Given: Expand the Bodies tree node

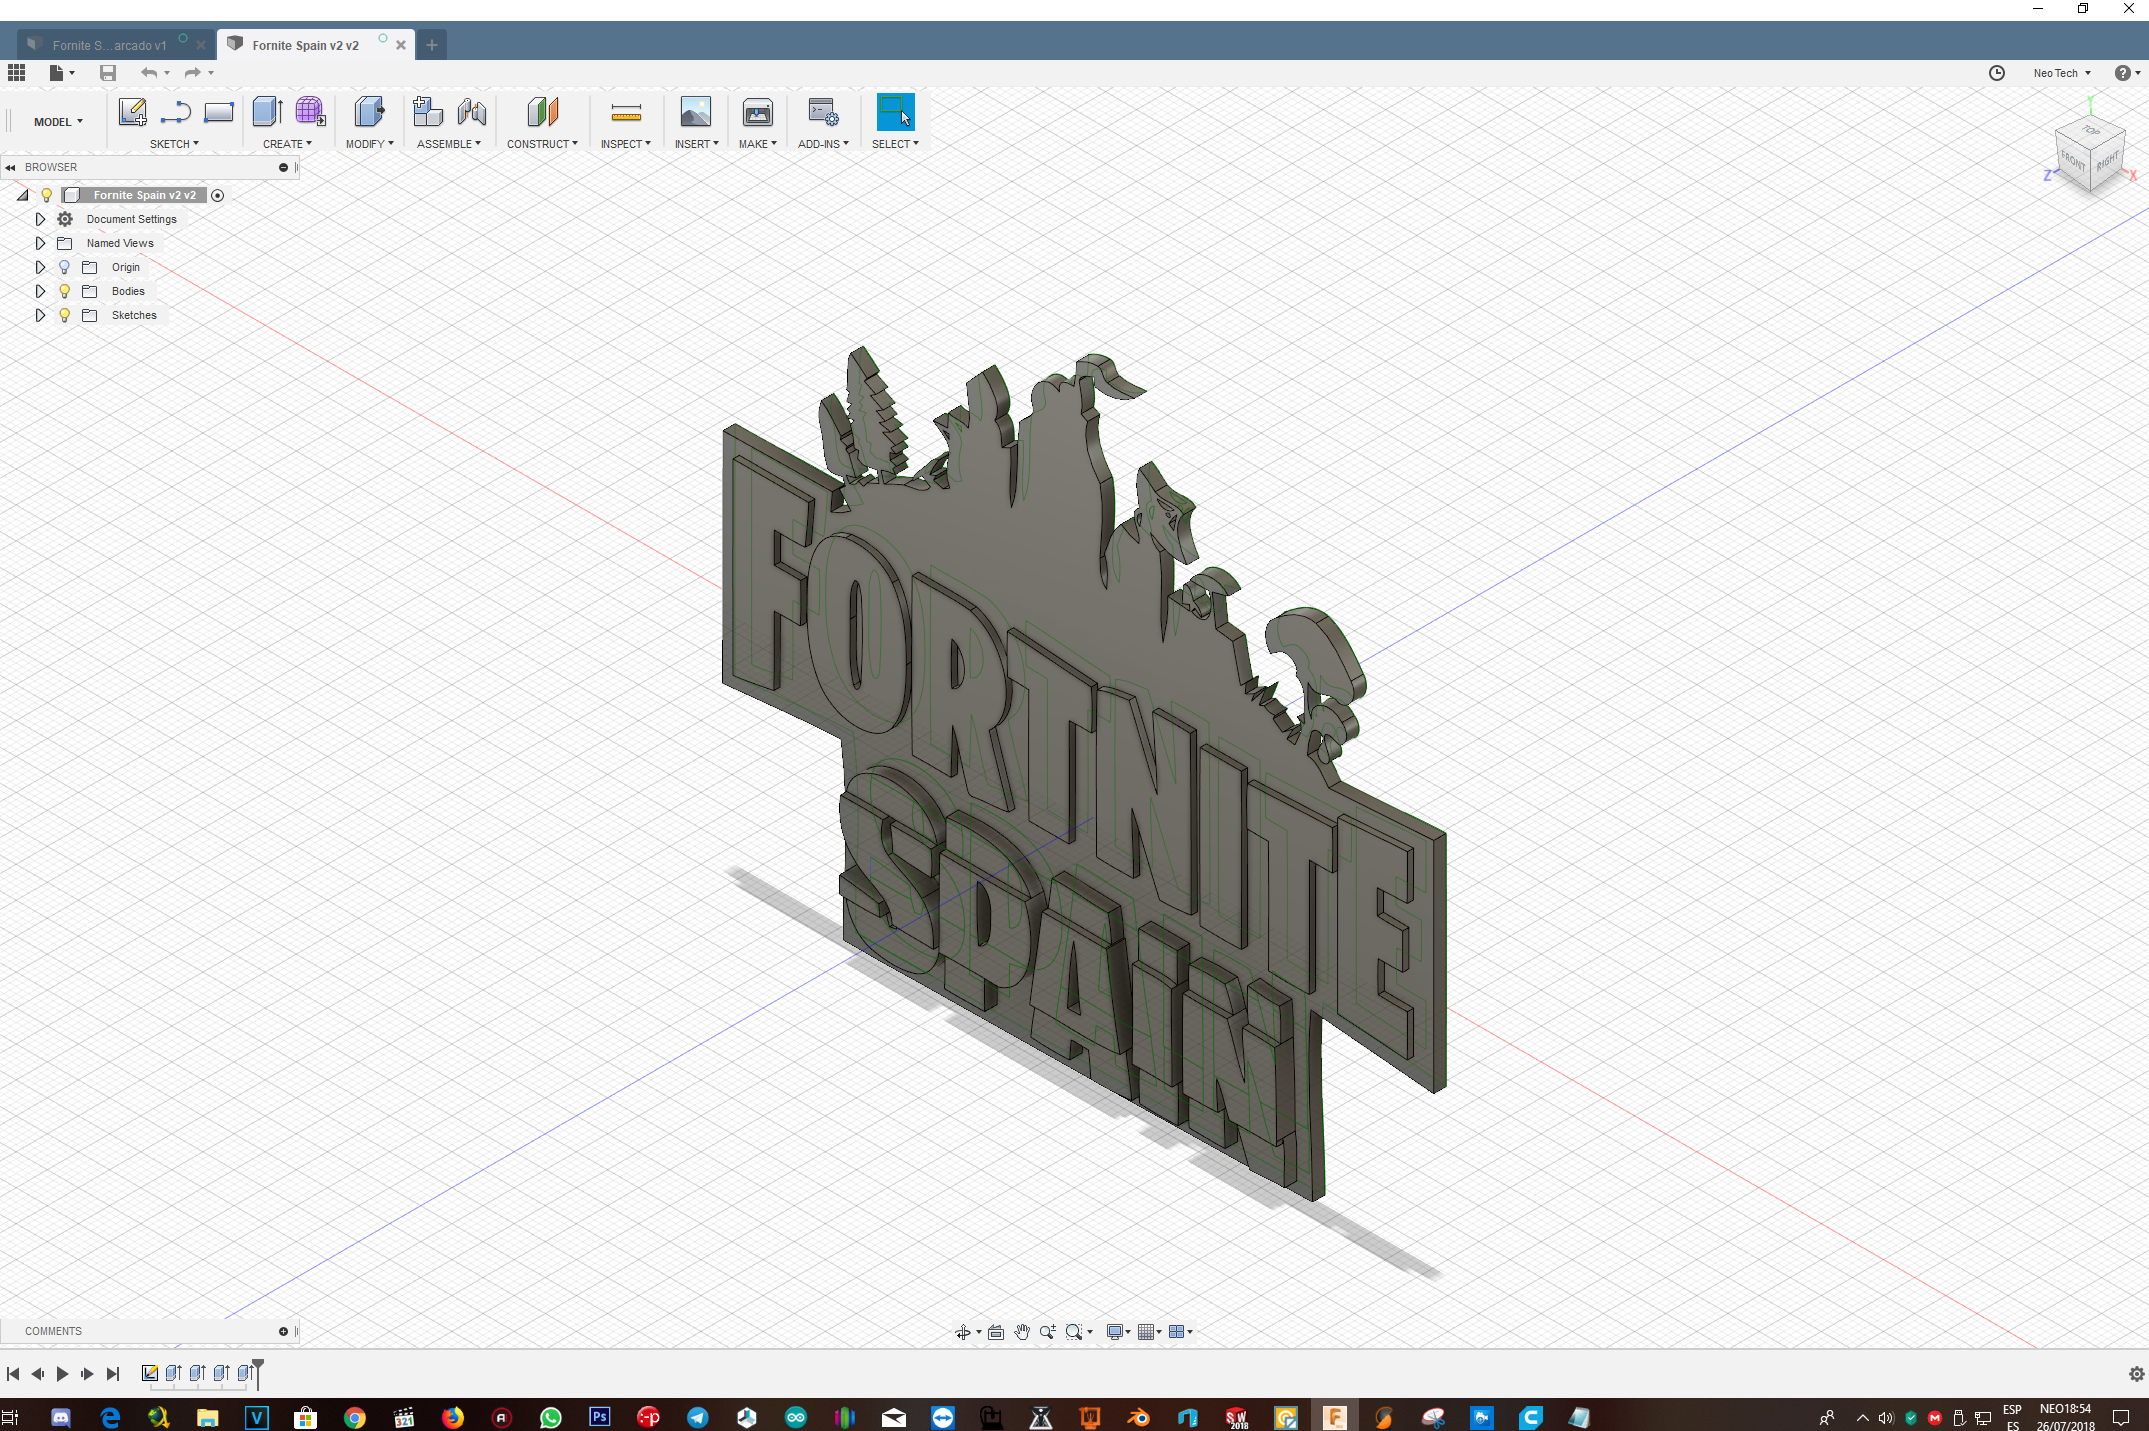Looking at the screenshot, I should click(x=40, y=291).
